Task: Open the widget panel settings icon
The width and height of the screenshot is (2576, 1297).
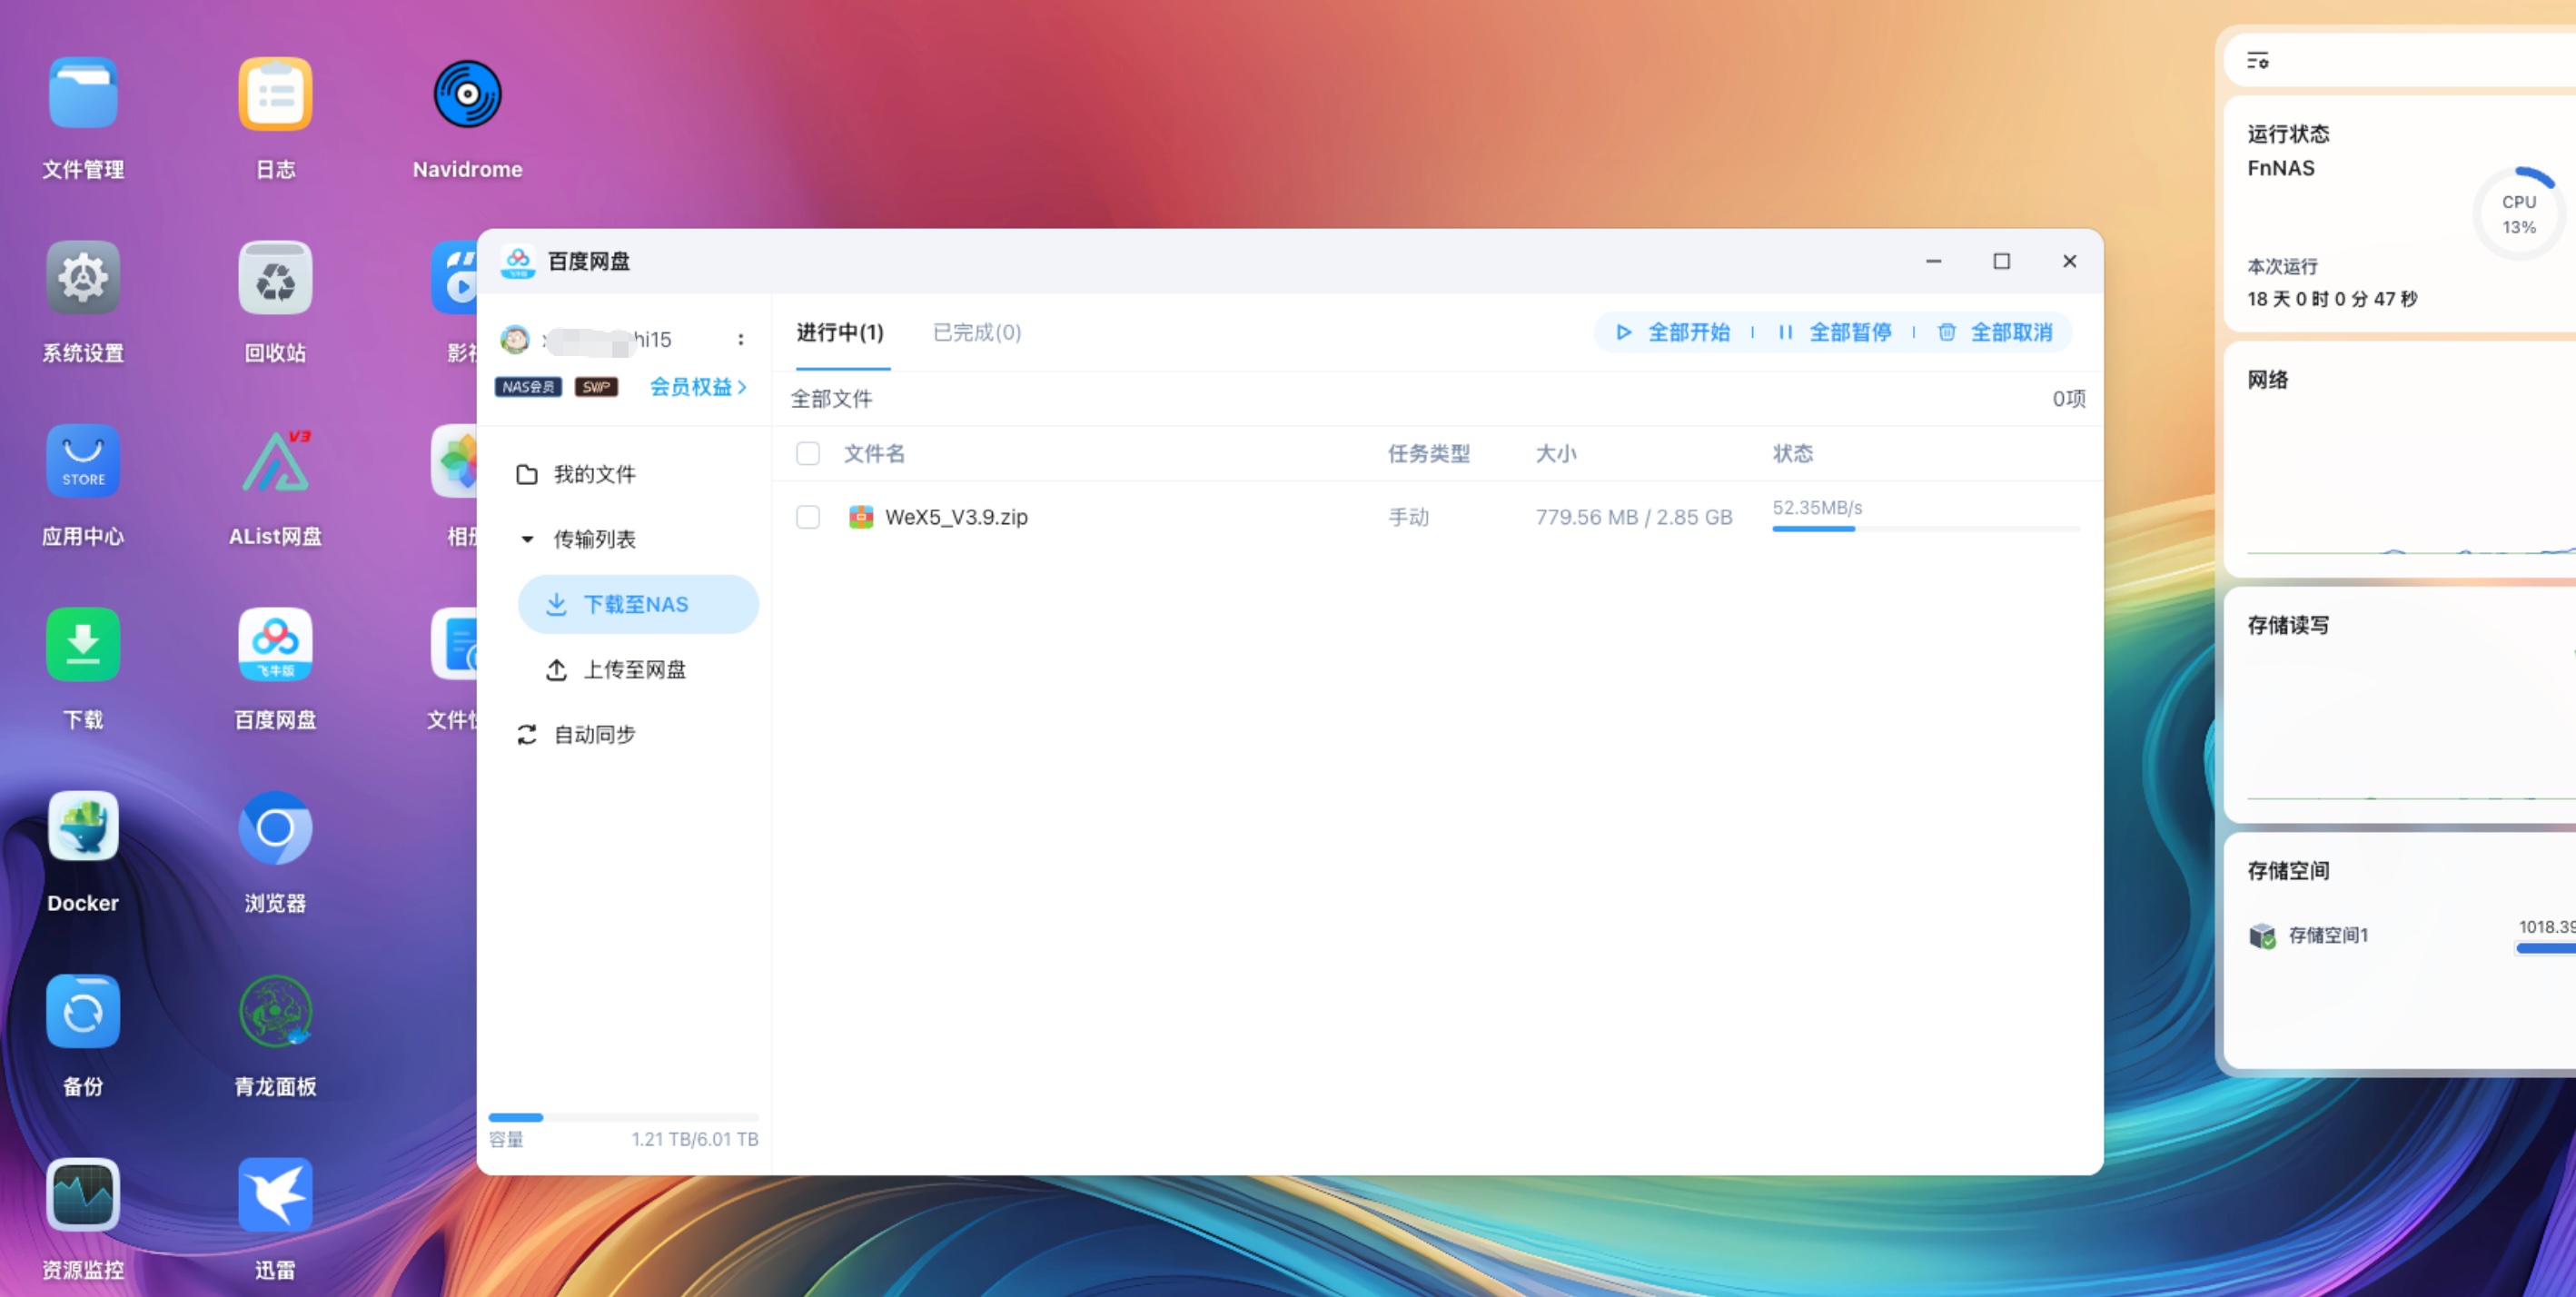Action: coord(2258,60)
